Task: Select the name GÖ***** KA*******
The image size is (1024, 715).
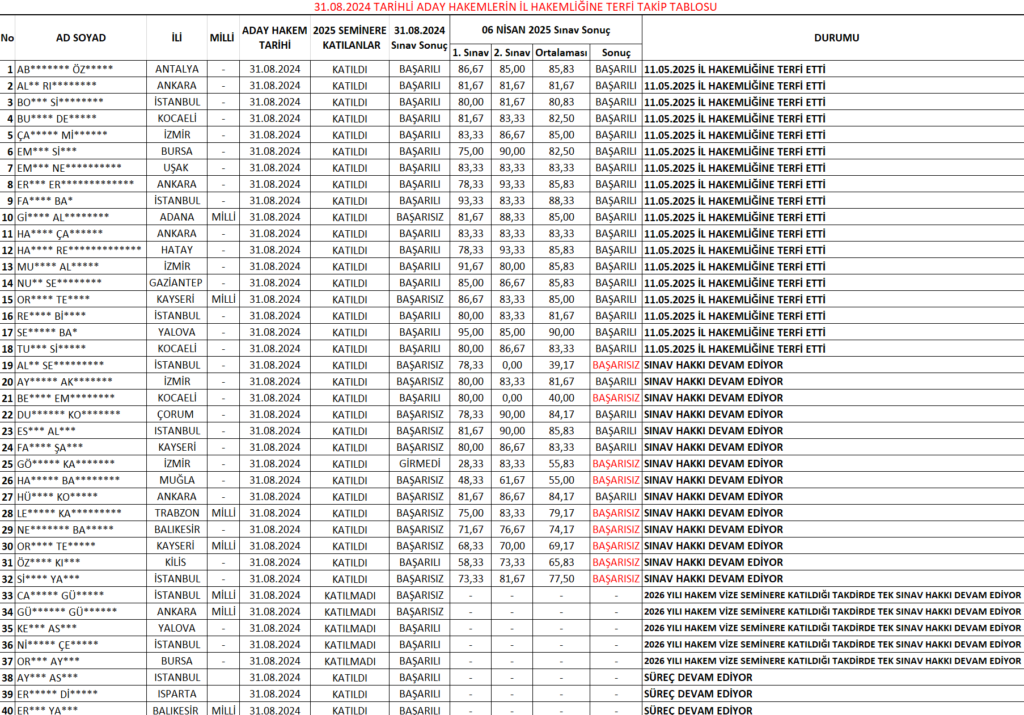Action: point(66,464)
